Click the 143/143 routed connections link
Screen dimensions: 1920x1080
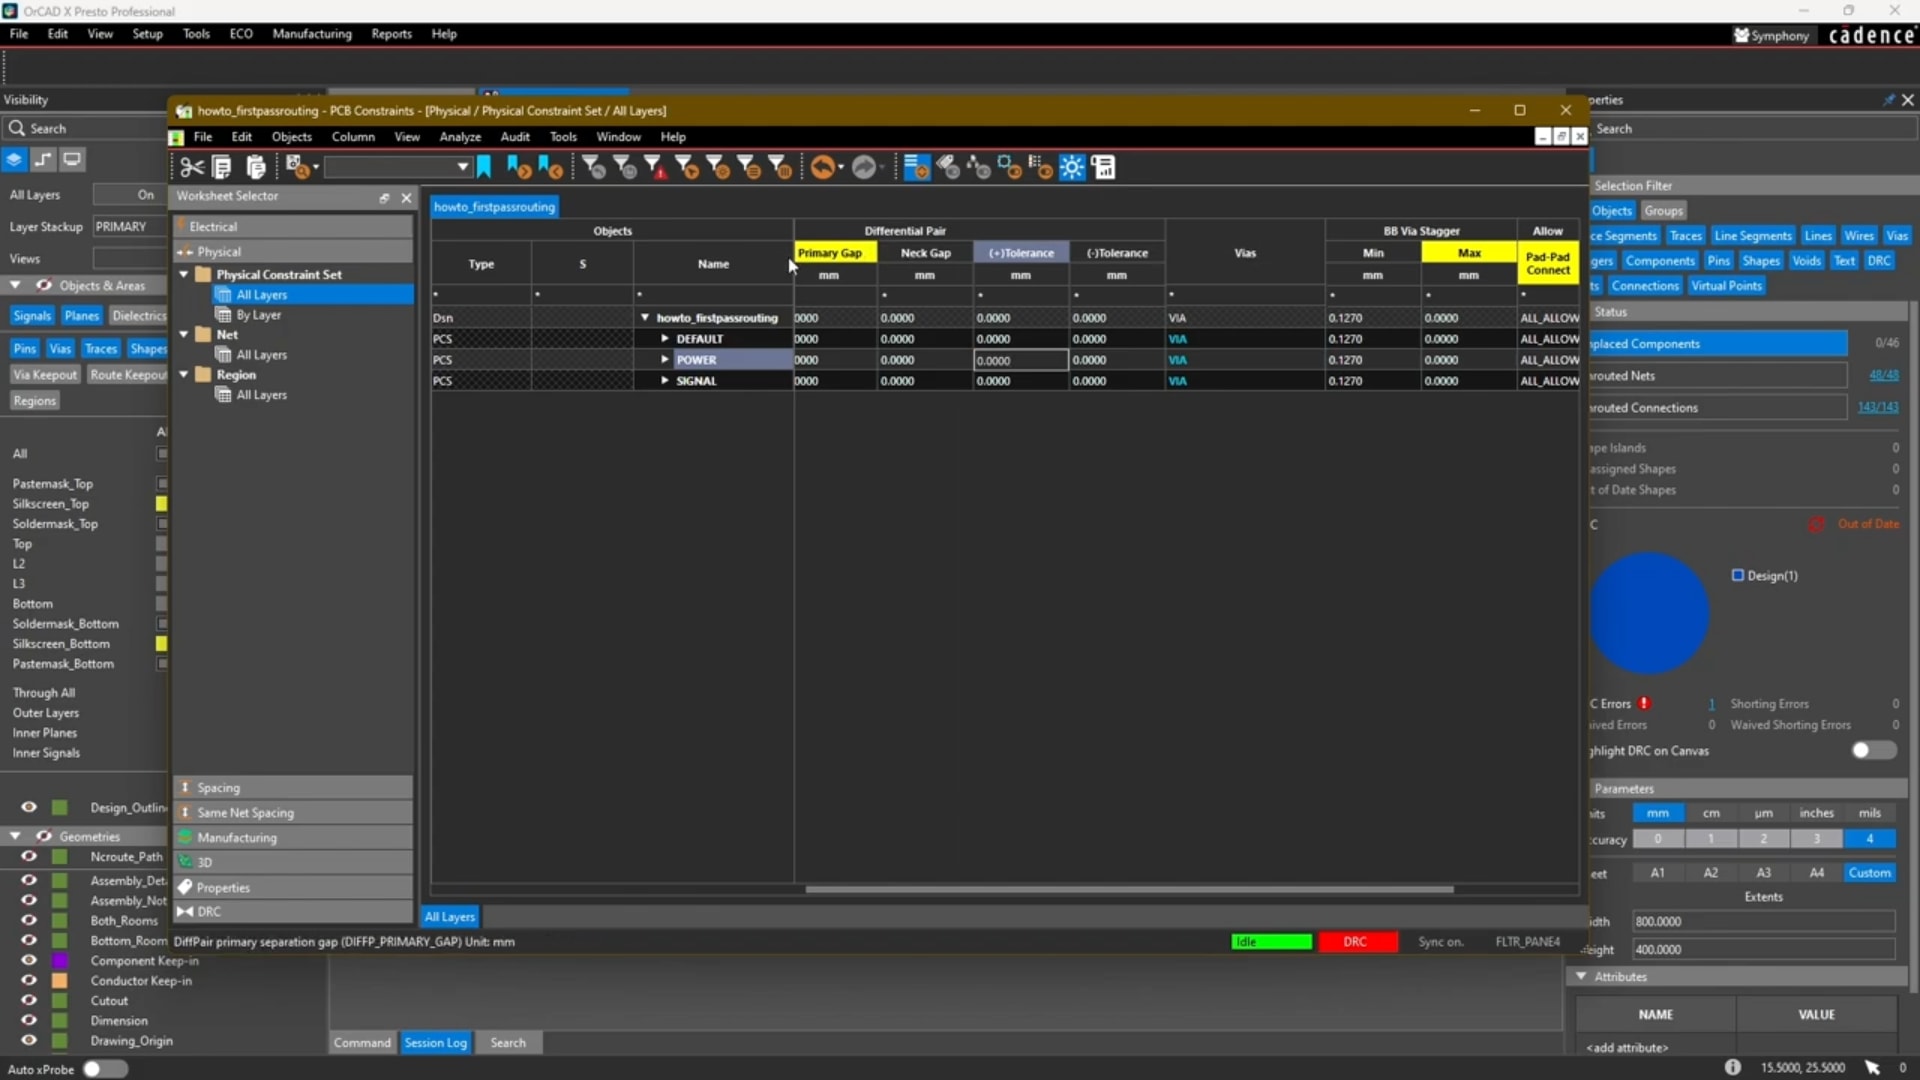(1877, 407)
